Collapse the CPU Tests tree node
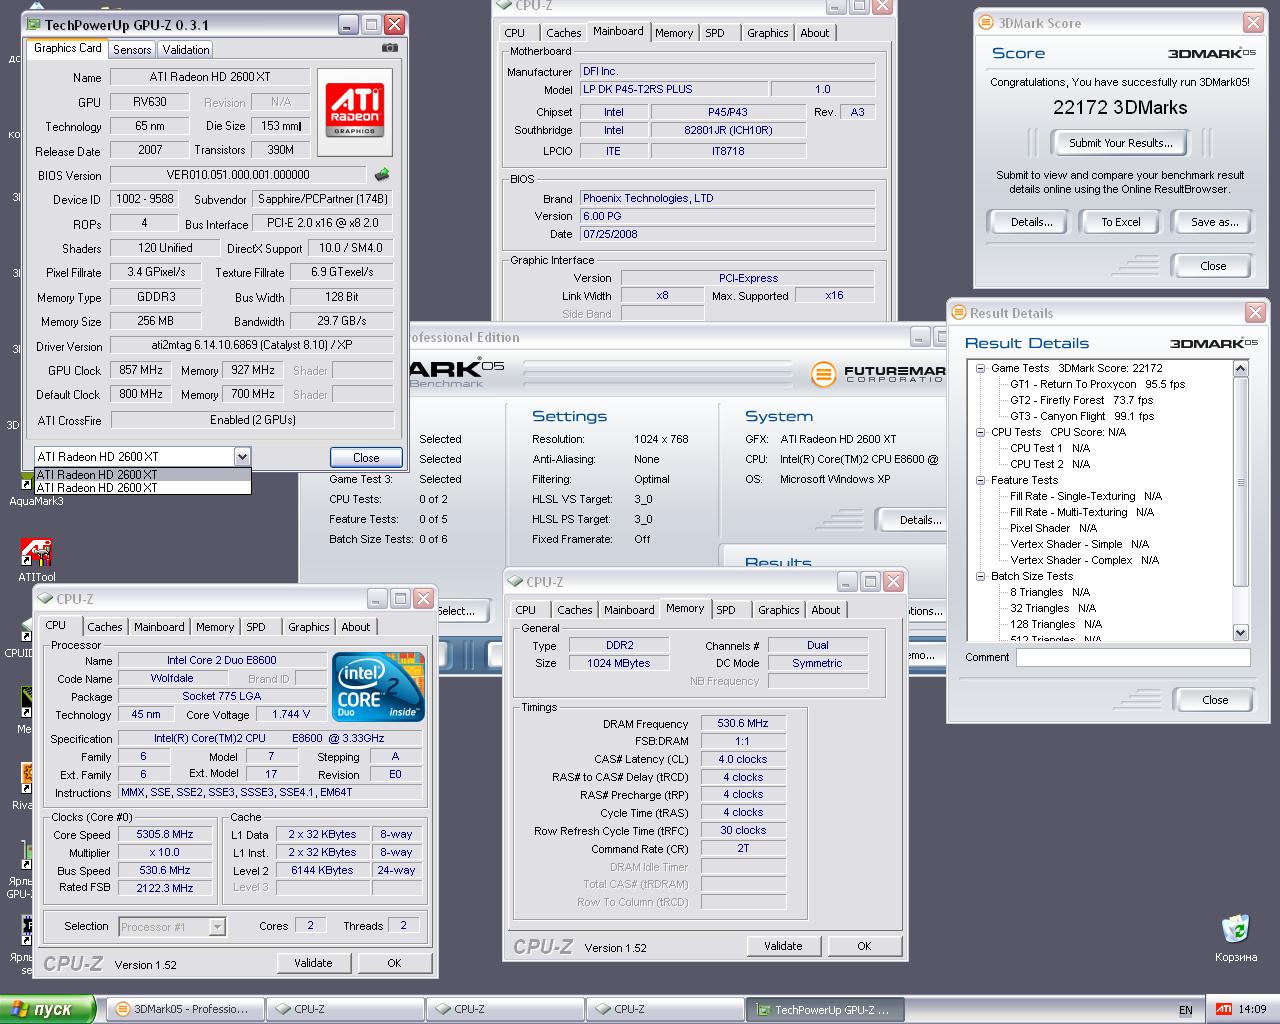Image resolution: width=1280 pixels, height=1024 pixels. click(981, 432)
